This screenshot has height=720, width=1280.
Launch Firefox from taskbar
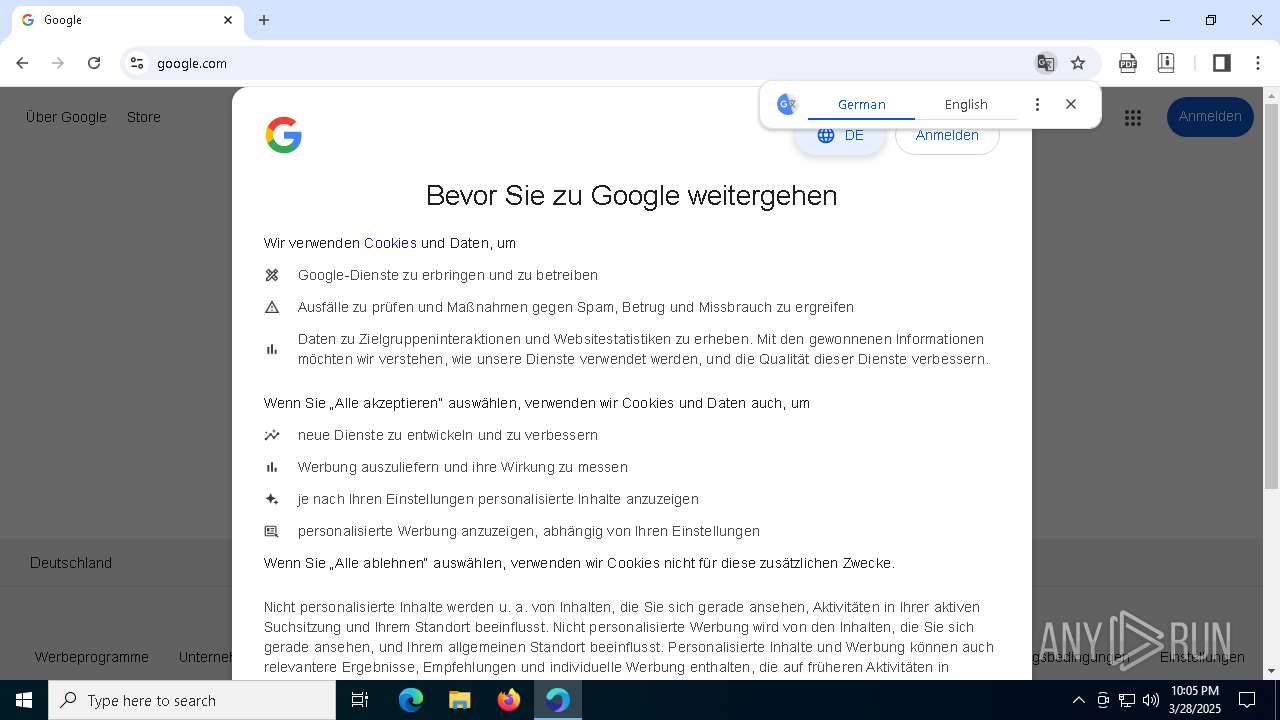tap(509, 700)
